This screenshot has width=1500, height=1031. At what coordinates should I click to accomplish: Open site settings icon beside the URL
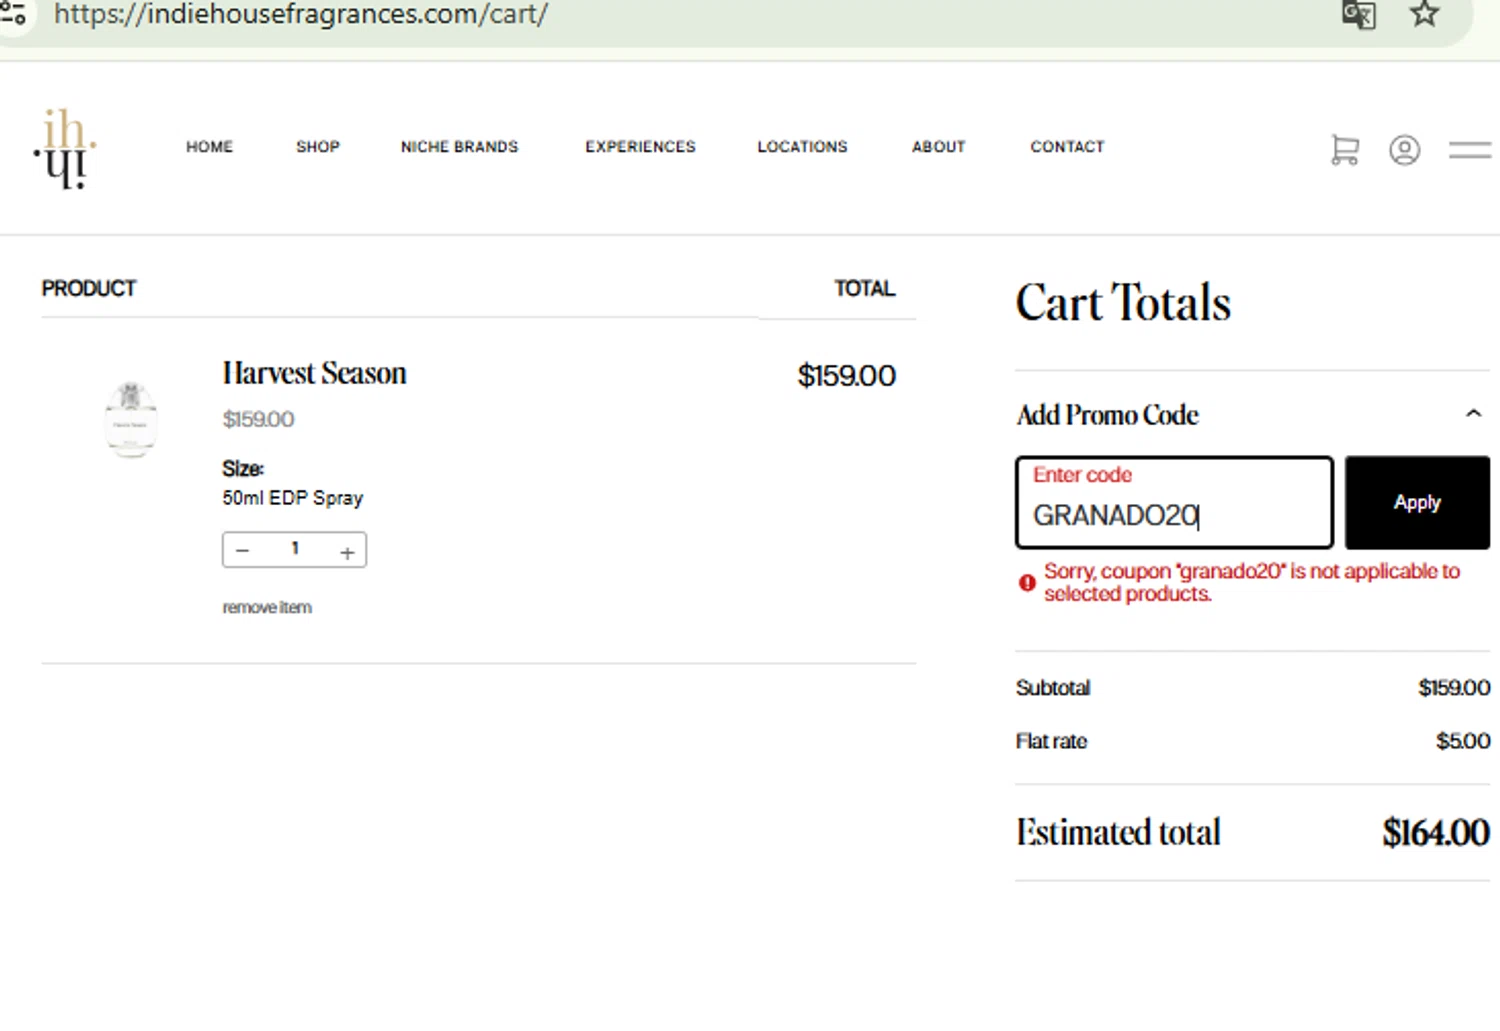[14, 13]
